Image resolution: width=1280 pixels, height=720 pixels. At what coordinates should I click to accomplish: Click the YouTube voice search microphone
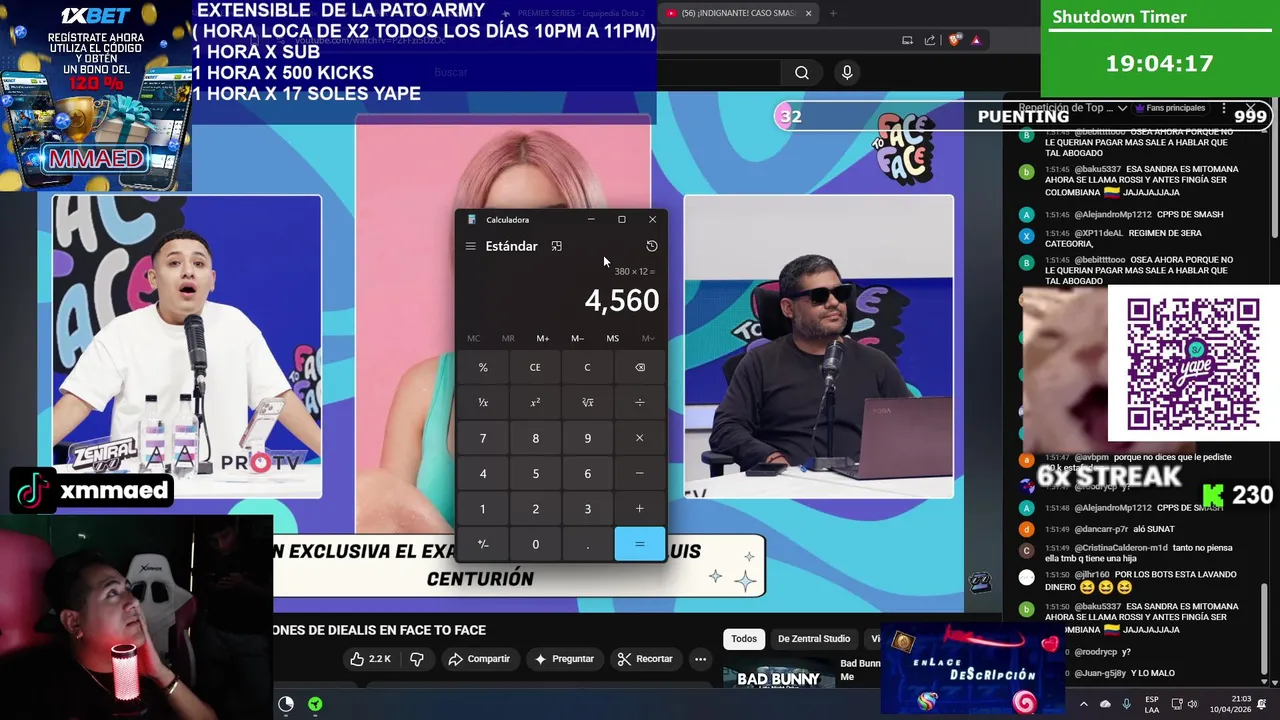click(847, 72)
